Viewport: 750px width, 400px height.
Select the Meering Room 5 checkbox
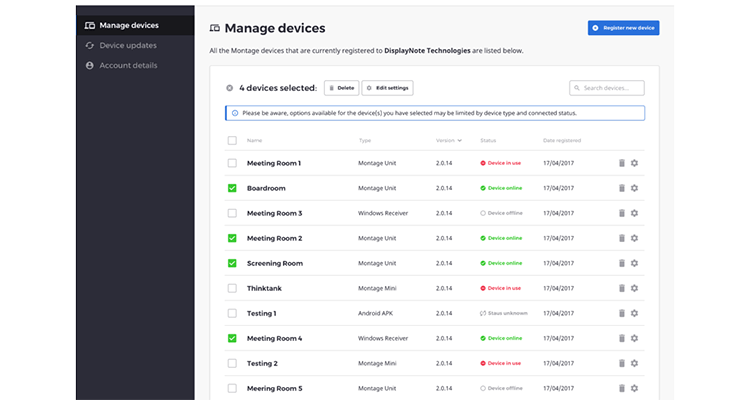232,388
